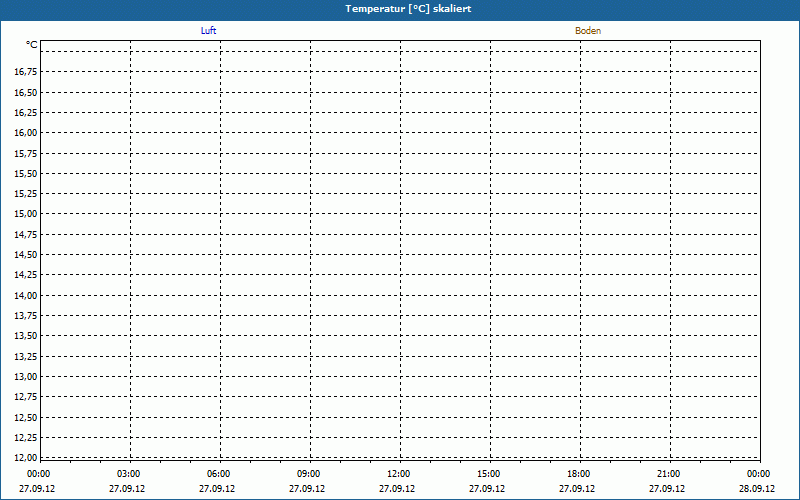Select the 15,00 y-axis value

point(26,214)
